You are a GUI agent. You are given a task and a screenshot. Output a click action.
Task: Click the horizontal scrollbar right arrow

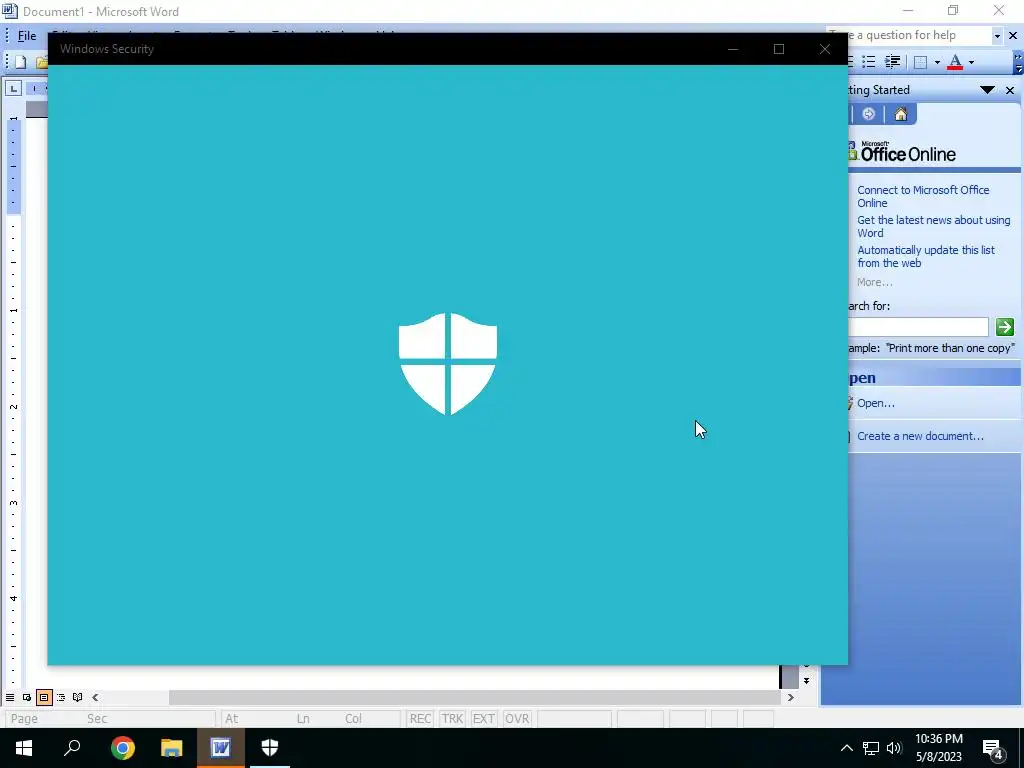coord(790,697)
